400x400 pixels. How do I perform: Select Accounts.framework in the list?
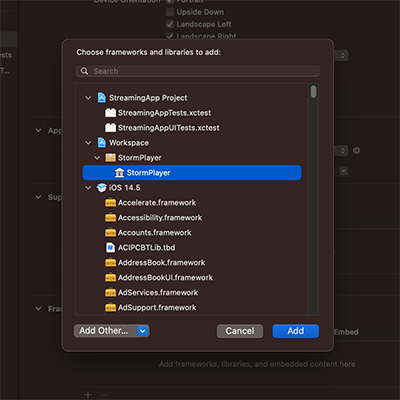click(155, 233)
